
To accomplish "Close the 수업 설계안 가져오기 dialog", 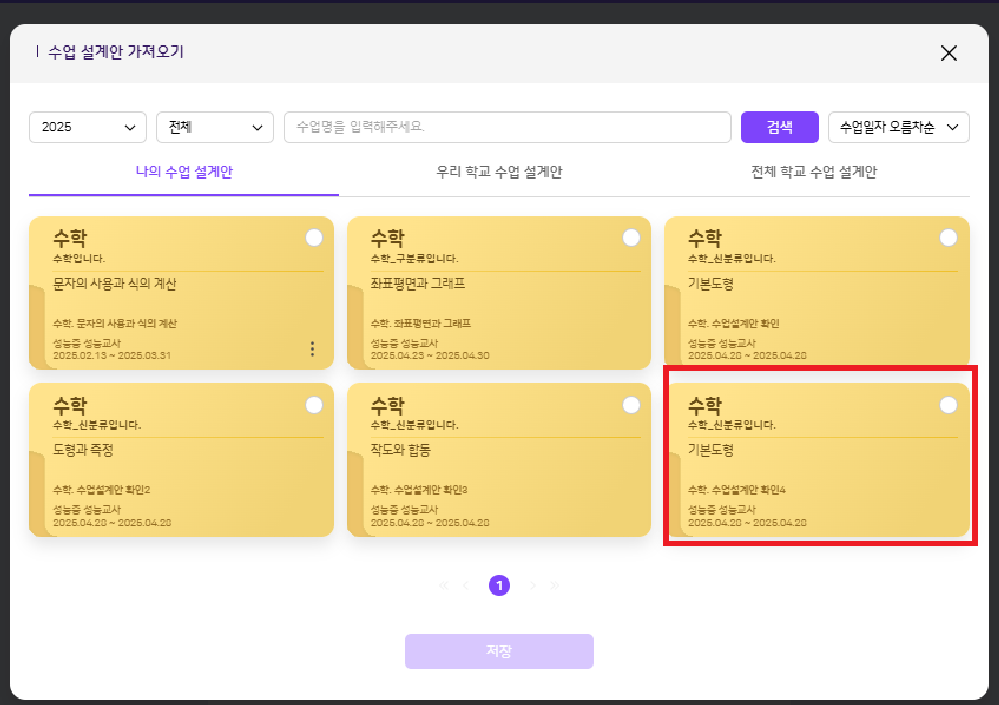I will (948, 53).
